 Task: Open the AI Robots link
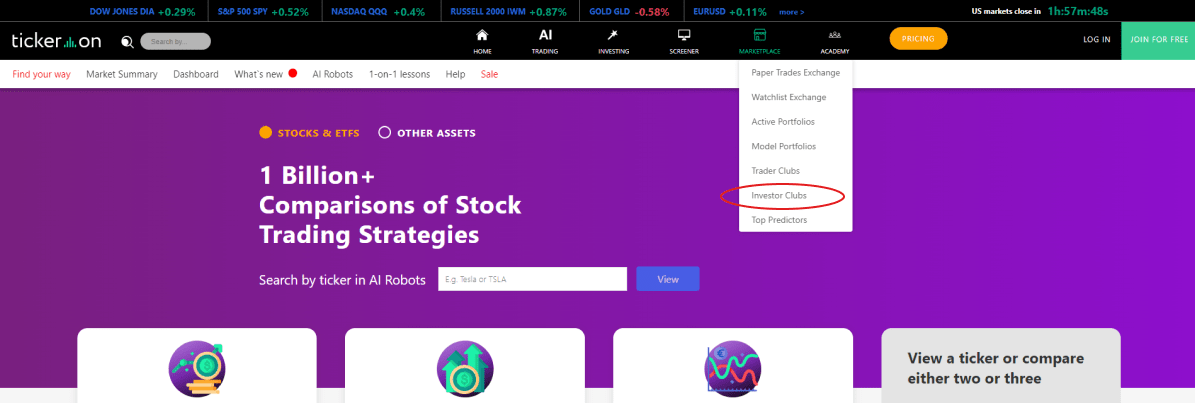(x=332, y=74)
